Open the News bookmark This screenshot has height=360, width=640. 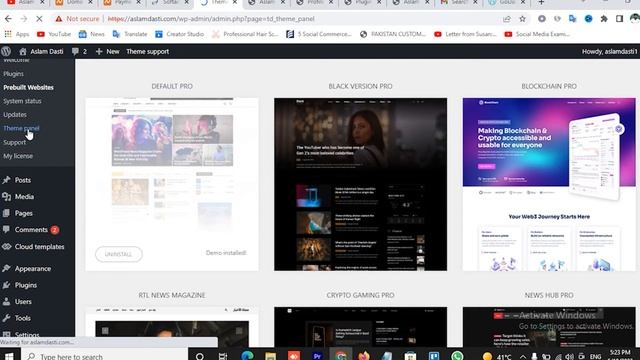pyautogui.click(x=92, y=34)
